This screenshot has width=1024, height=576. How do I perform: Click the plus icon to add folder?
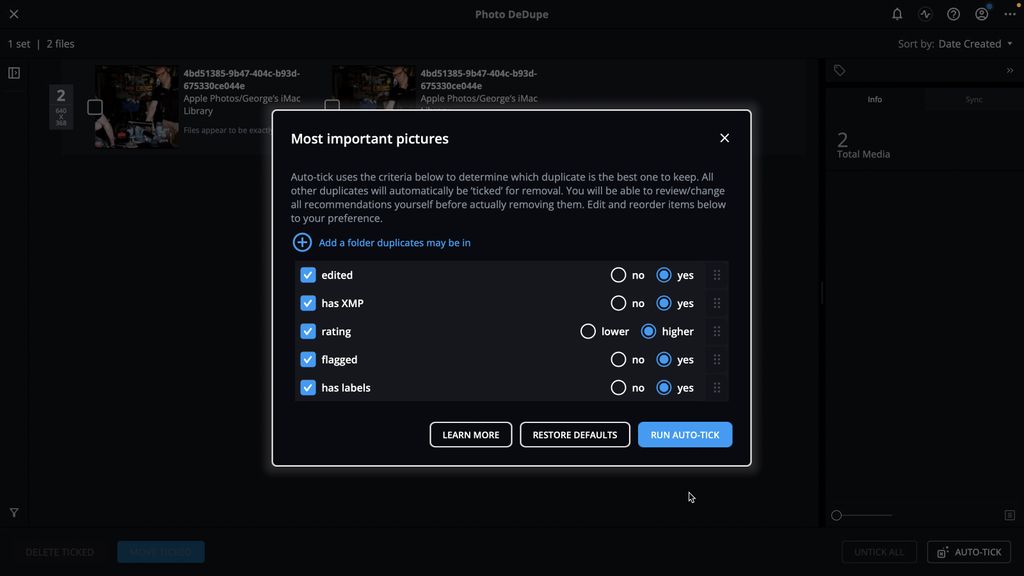pyautogui.click(x=302, y=242)
